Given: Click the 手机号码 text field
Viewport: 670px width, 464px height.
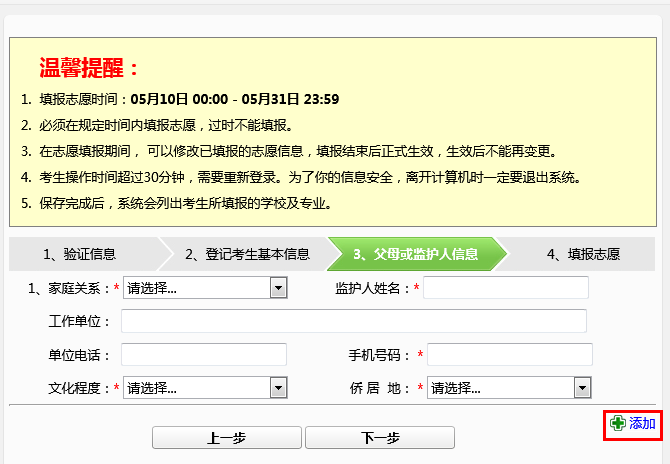Looking at the screenshot, I should [x=510, y=355].
